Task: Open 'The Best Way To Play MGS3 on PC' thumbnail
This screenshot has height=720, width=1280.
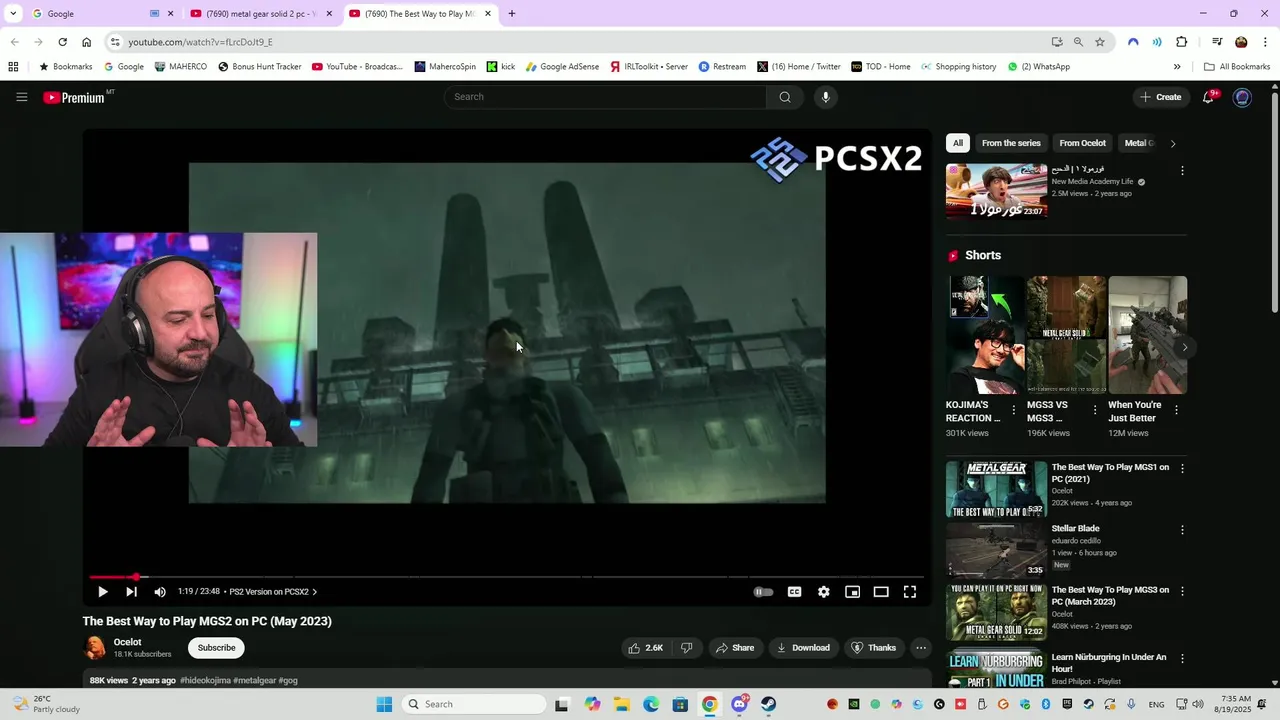Action: pyautogui.click(x=996, y=612)
